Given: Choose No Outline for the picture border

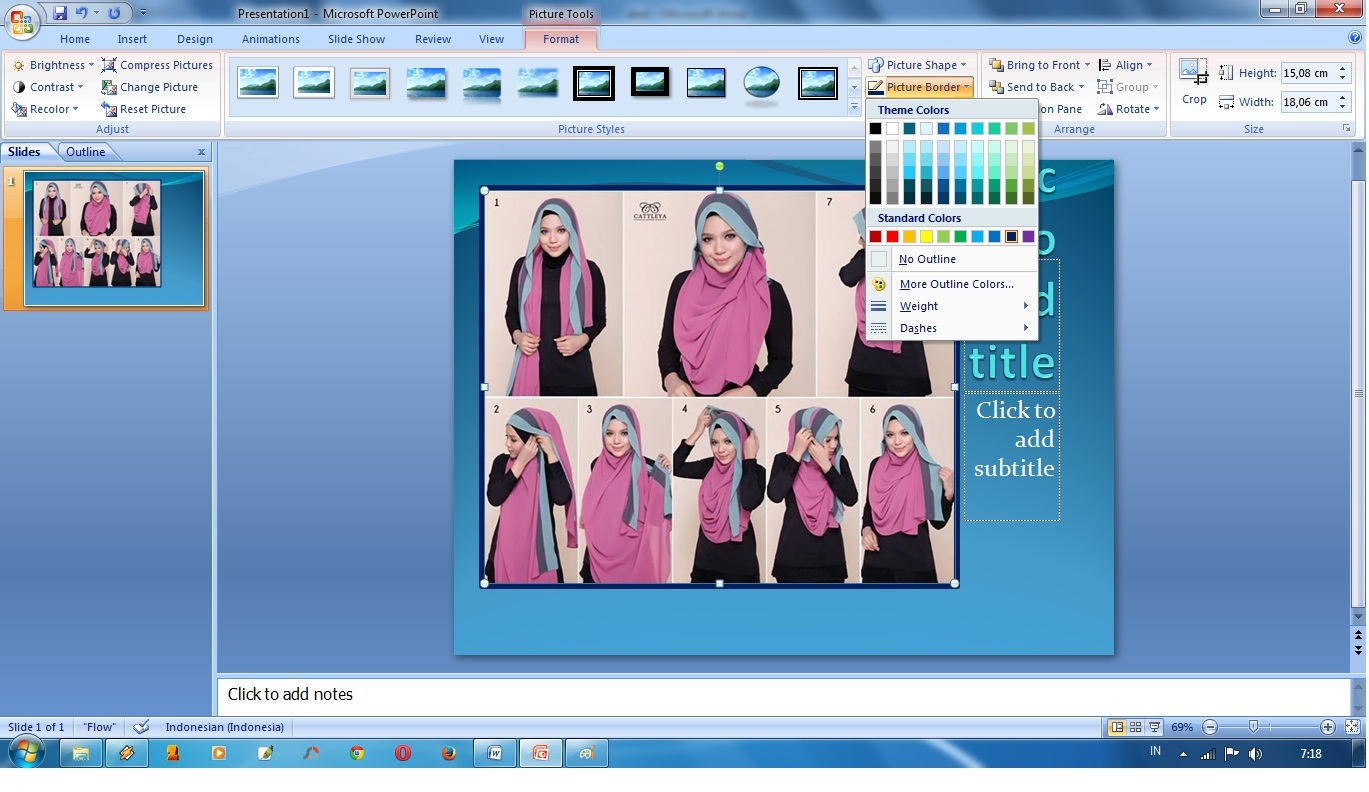Looking at the screenshot, I should pyautogui.click(x=927, y=258).
